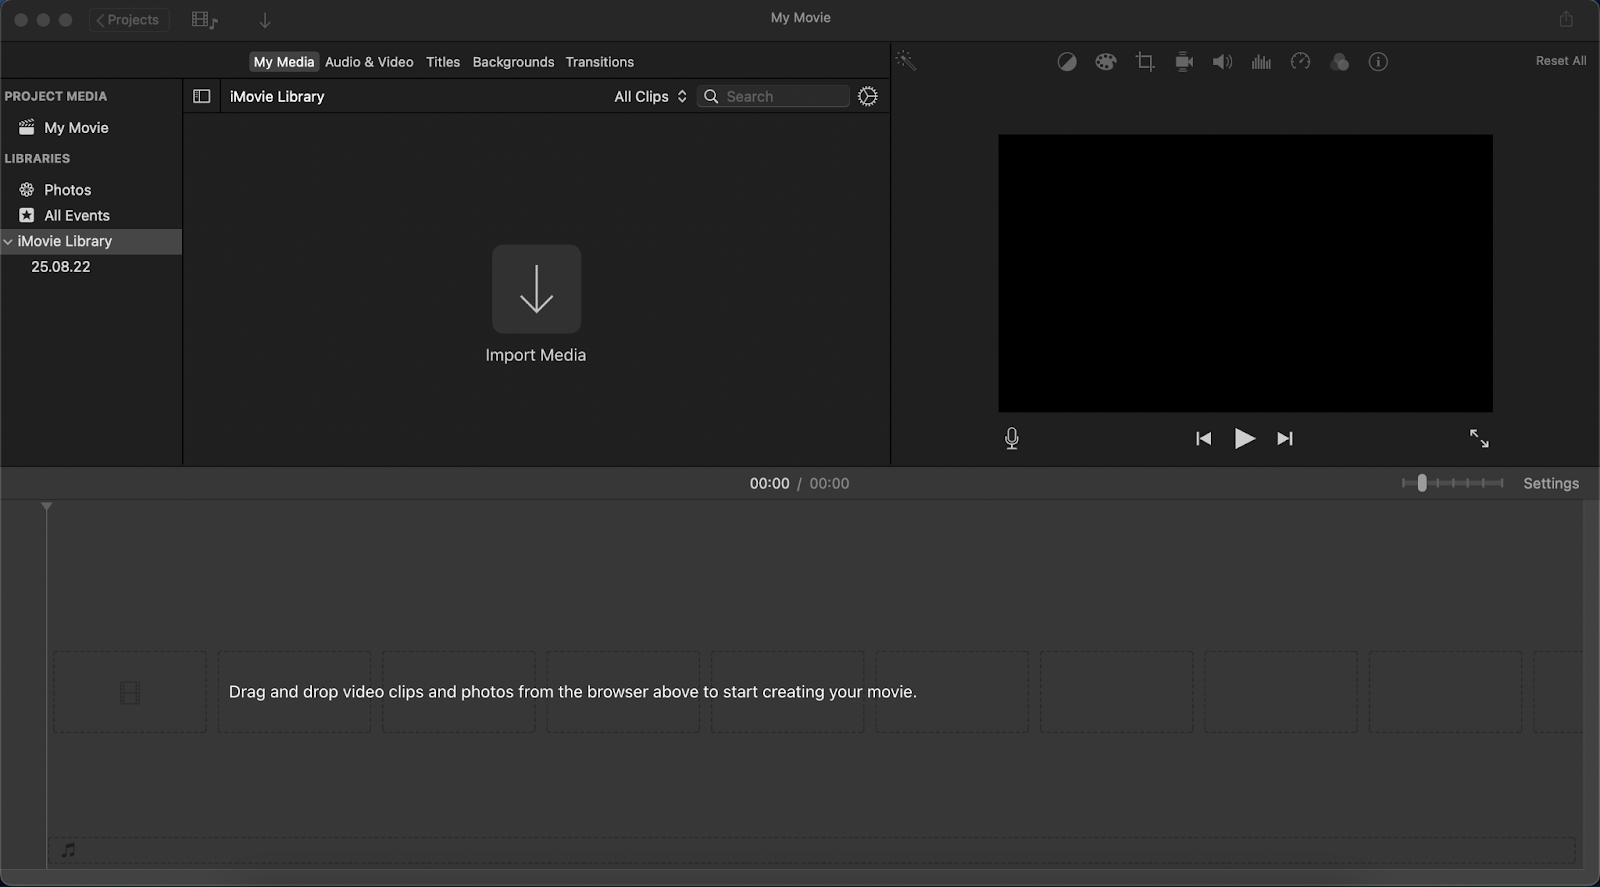Click the video preview viewer

pyautogui.click(x=1245, y=273)
